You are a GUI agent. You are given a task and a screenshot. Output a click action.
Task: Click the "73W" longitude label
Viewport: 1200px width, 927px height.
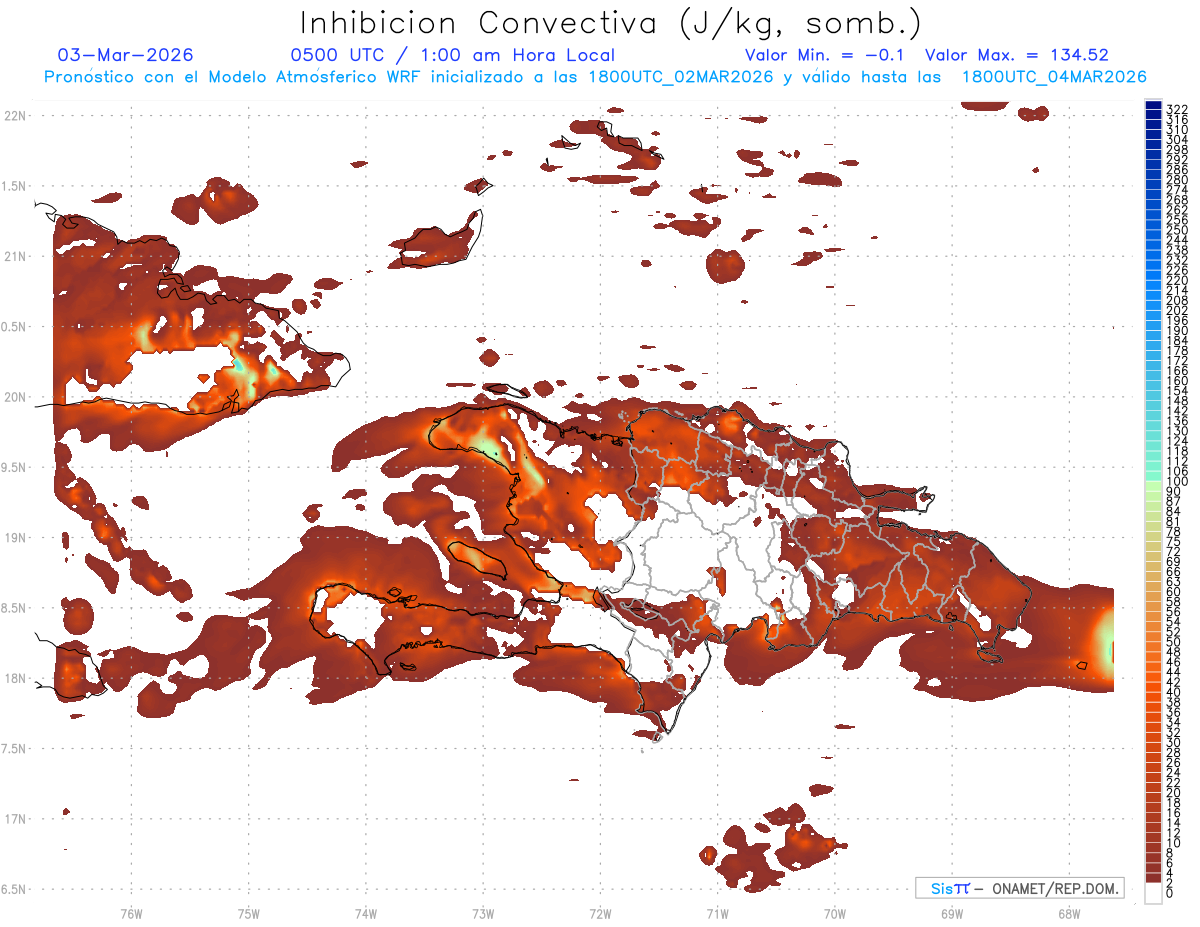[483, 912]
